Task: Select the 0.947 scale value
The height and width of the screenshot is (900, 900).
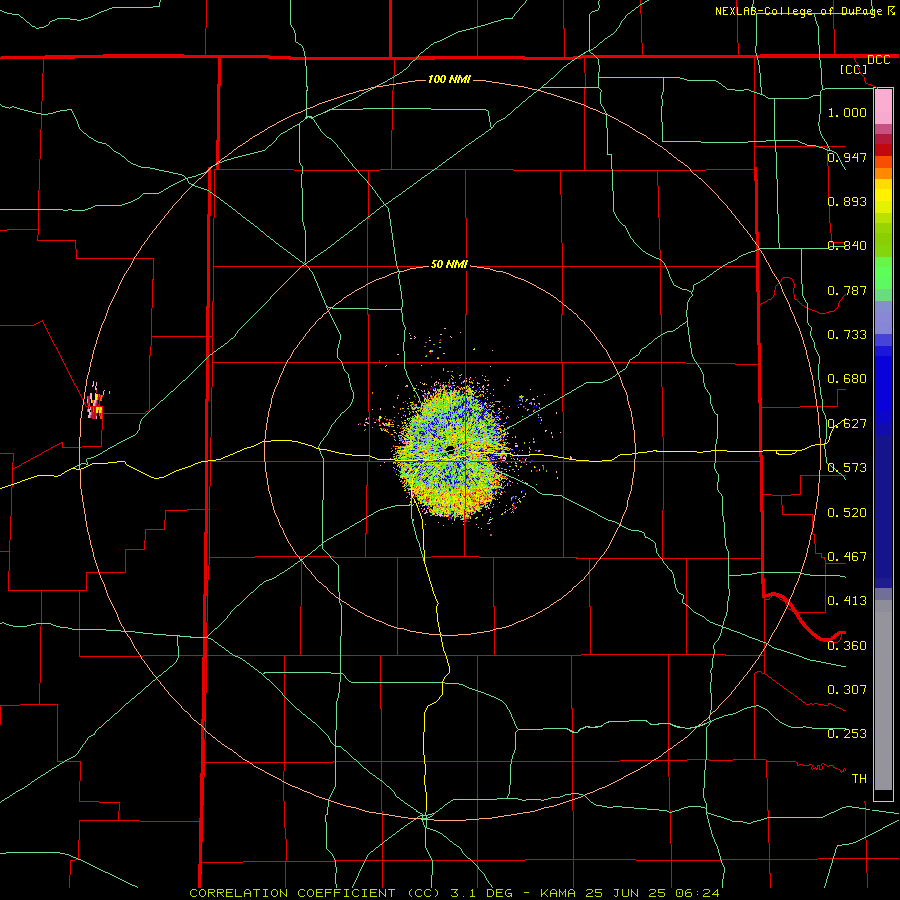Action: tap(847, 157)
